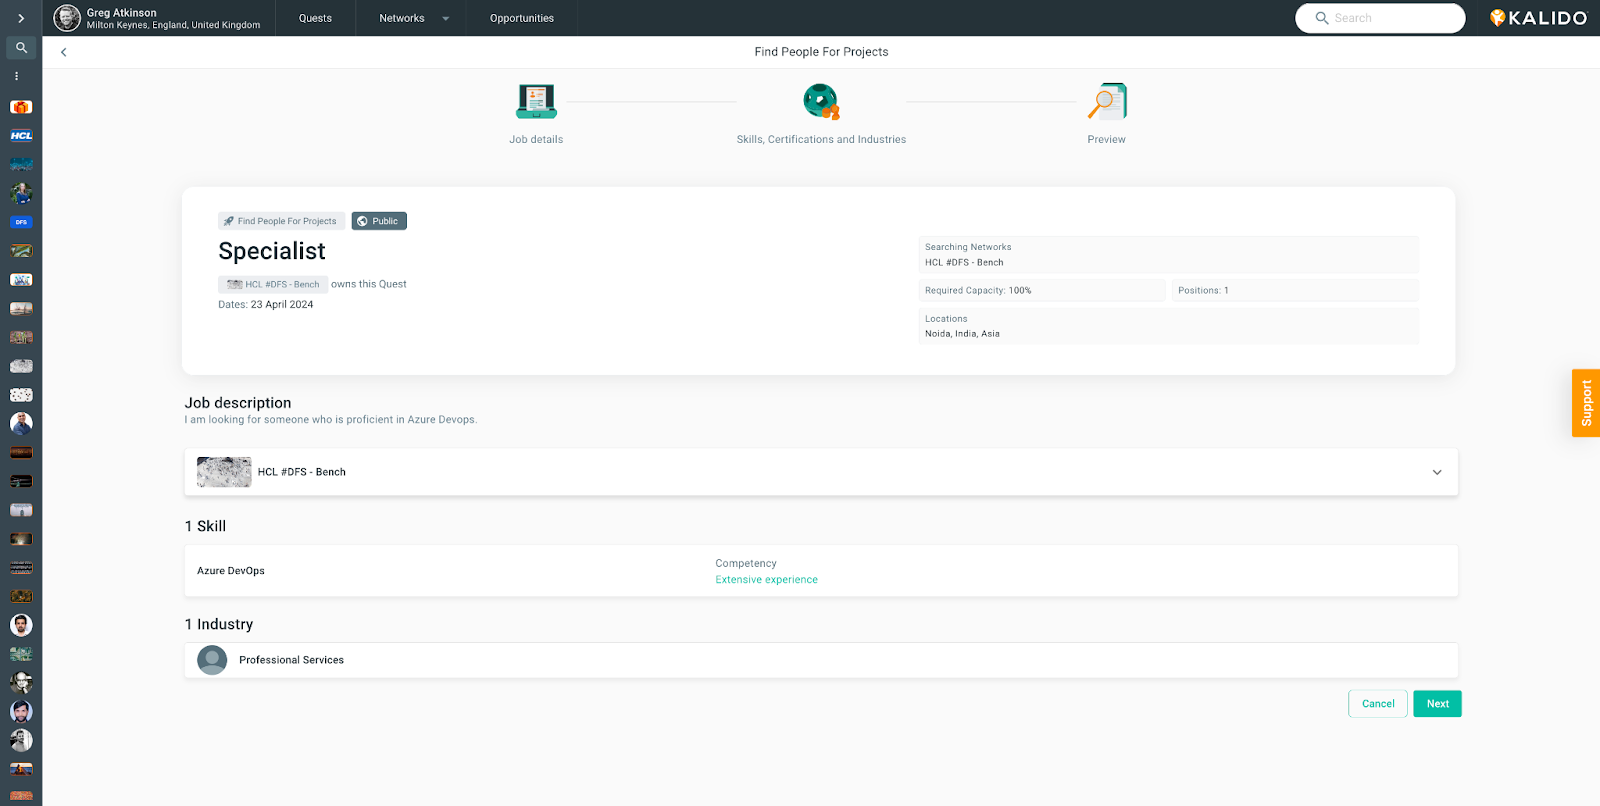Expand the left sidebar with the arrow
Image resolution: width=1600 pixels, height=806 pixels.
[21, 18]
